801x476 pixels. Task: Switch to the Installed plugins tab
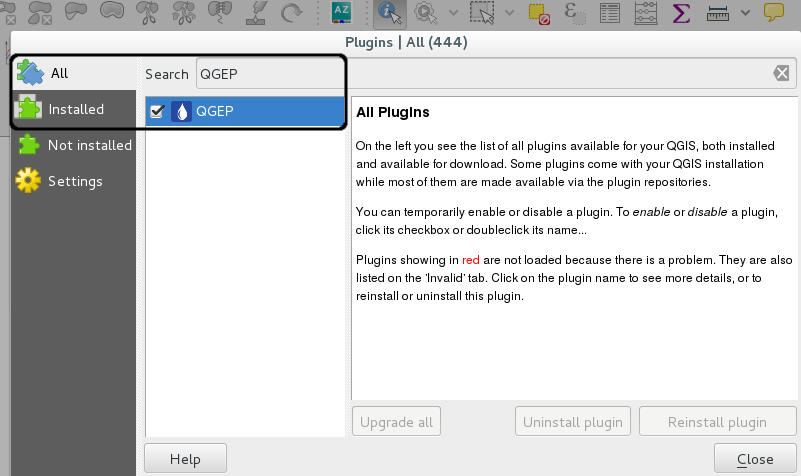74,109
